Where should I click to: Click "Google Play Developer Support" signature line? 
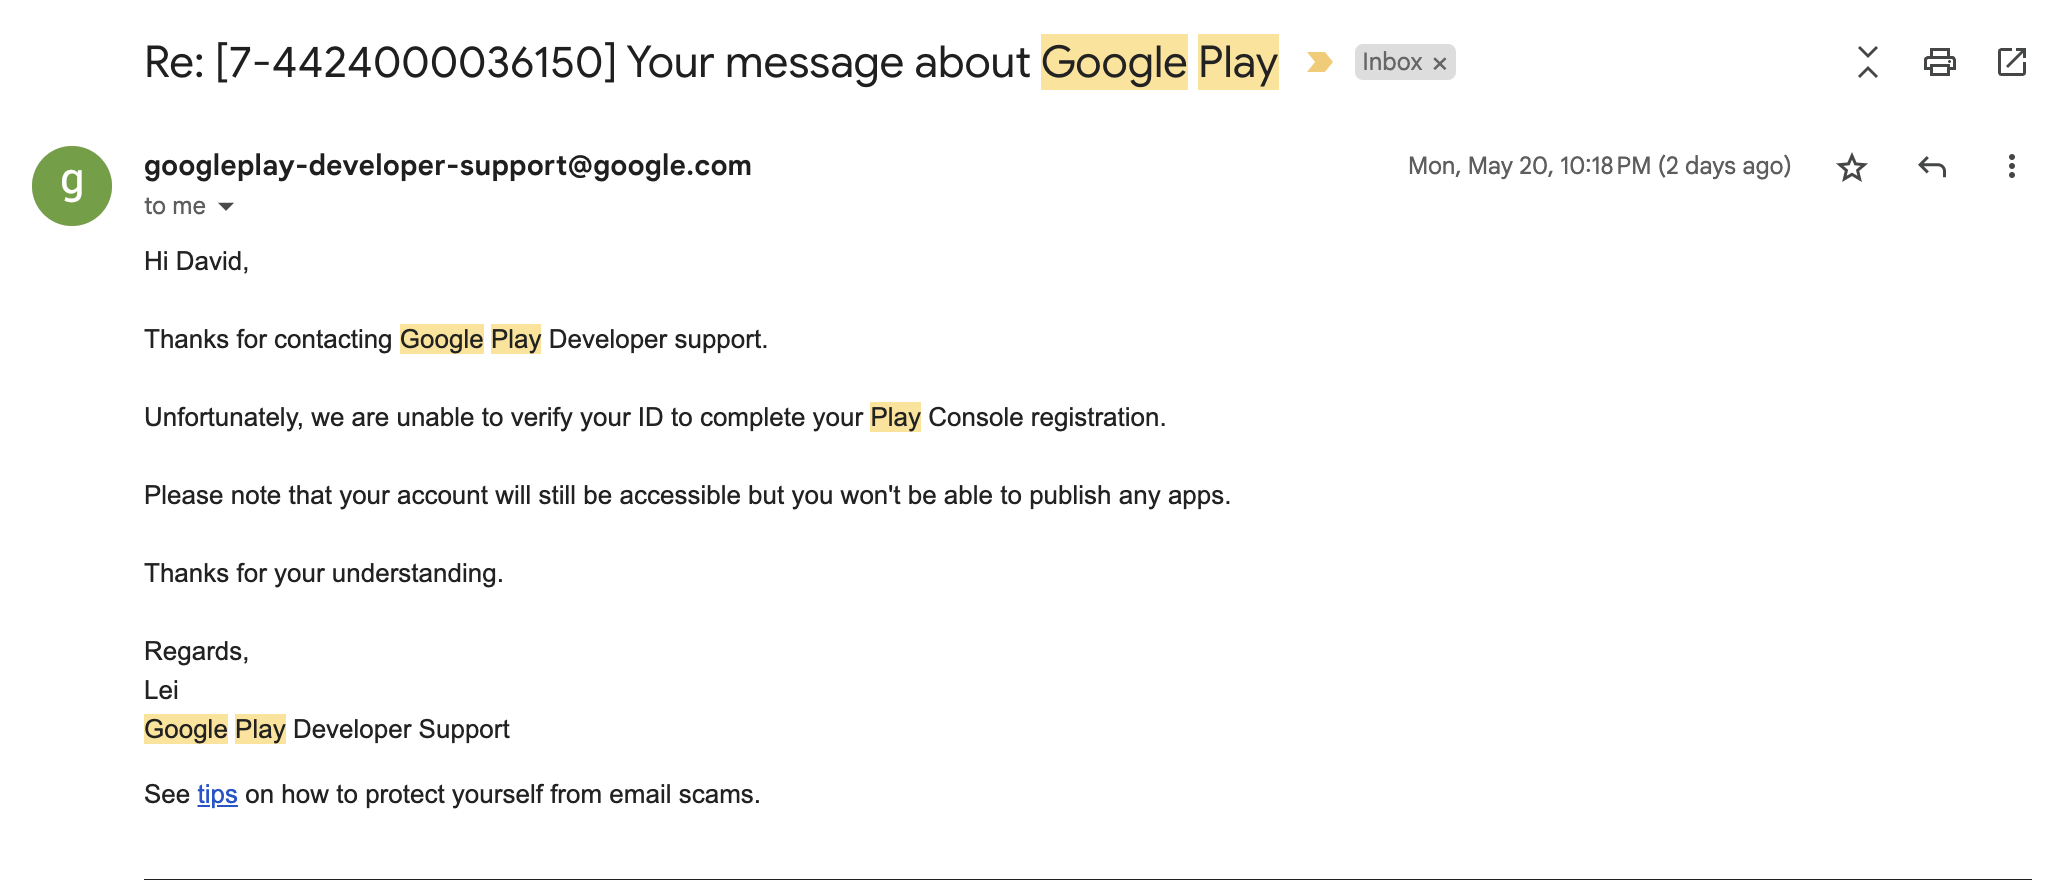tap(327, 730)
